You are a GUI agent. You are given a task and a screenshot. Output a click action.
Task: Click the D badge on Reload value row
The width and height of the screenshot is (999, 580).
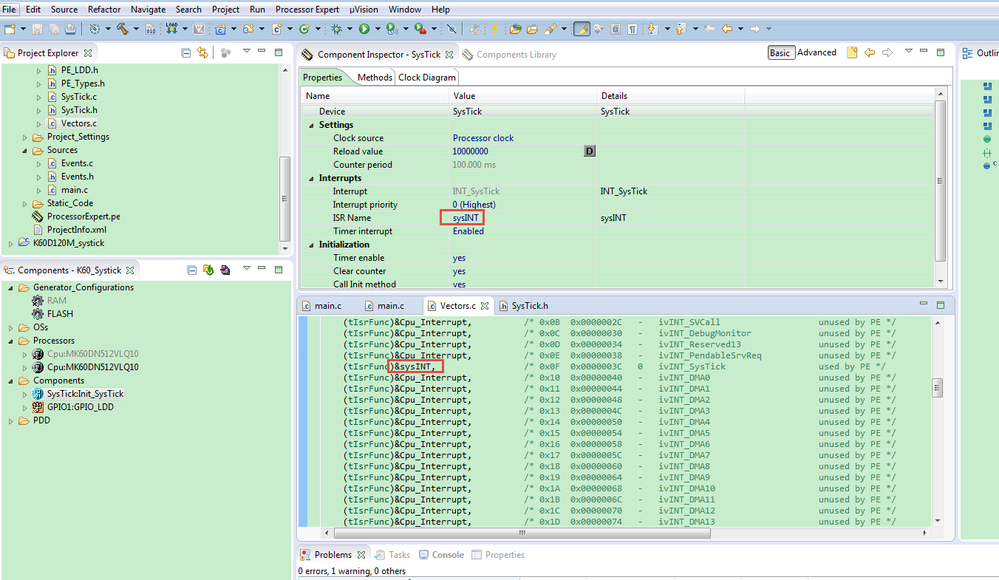[589, 151]
